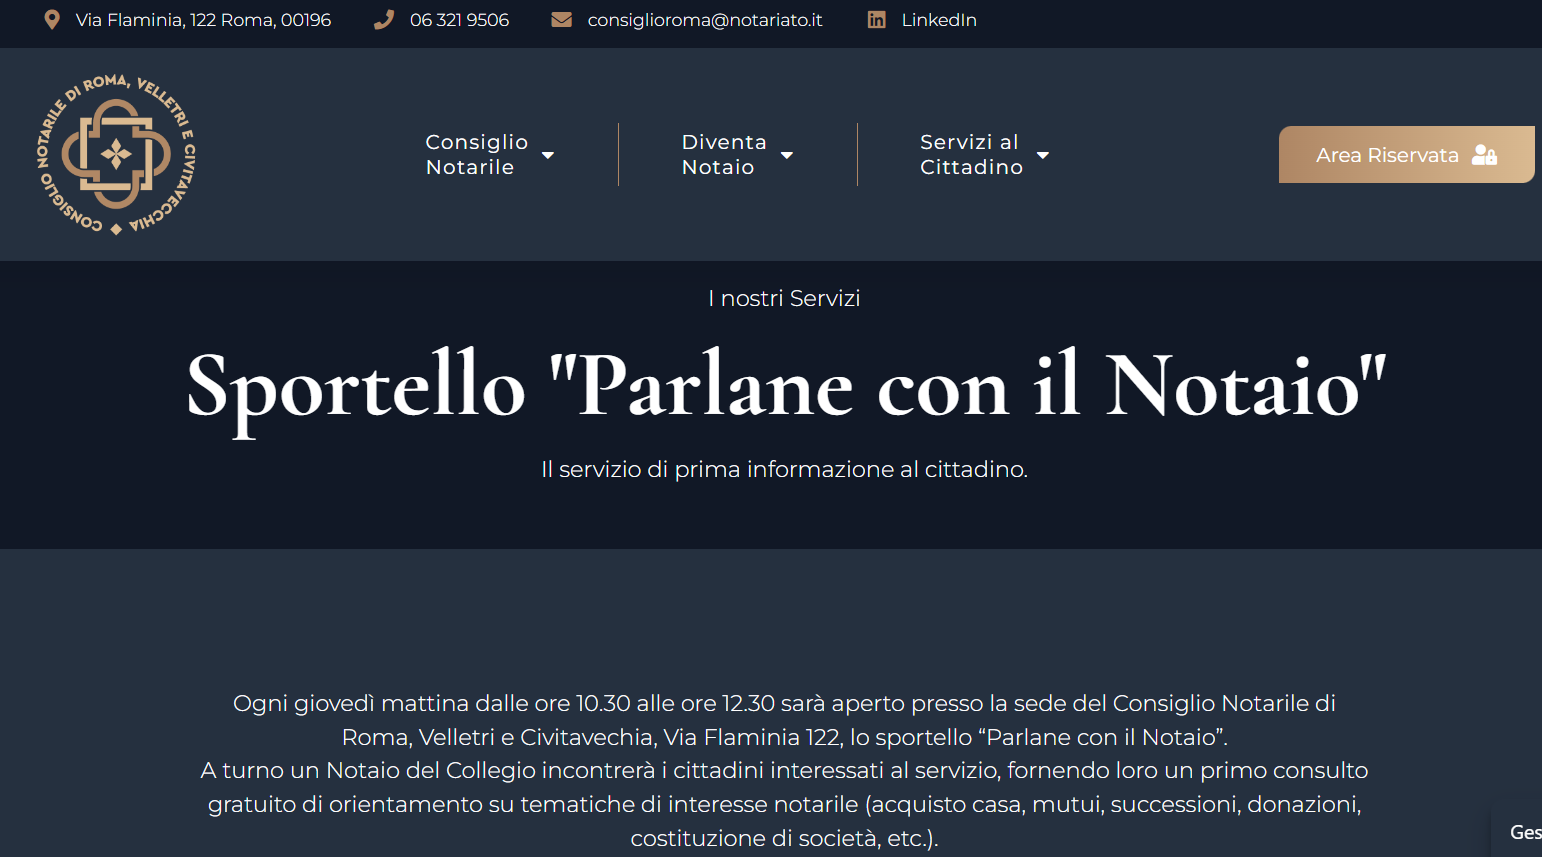Image resolution: width=1542 pixels, height=857 pixels.
Task: Click the envelope email icon
Action: [x=562, y=20]
